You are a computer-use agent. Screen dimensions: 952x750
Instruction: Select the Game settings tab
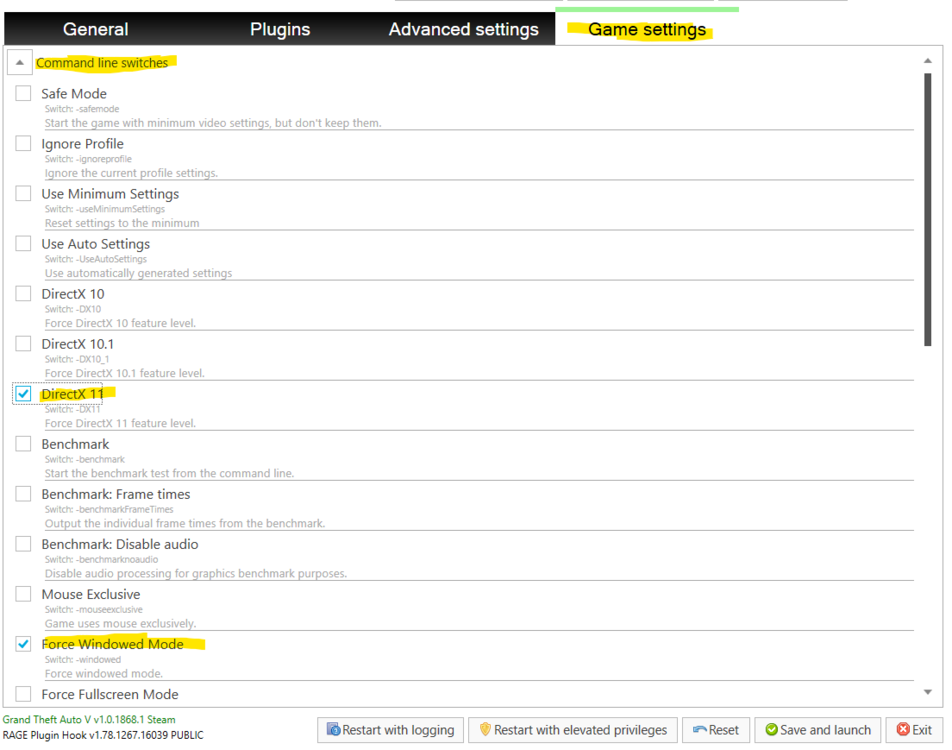[x=647, y=29]
